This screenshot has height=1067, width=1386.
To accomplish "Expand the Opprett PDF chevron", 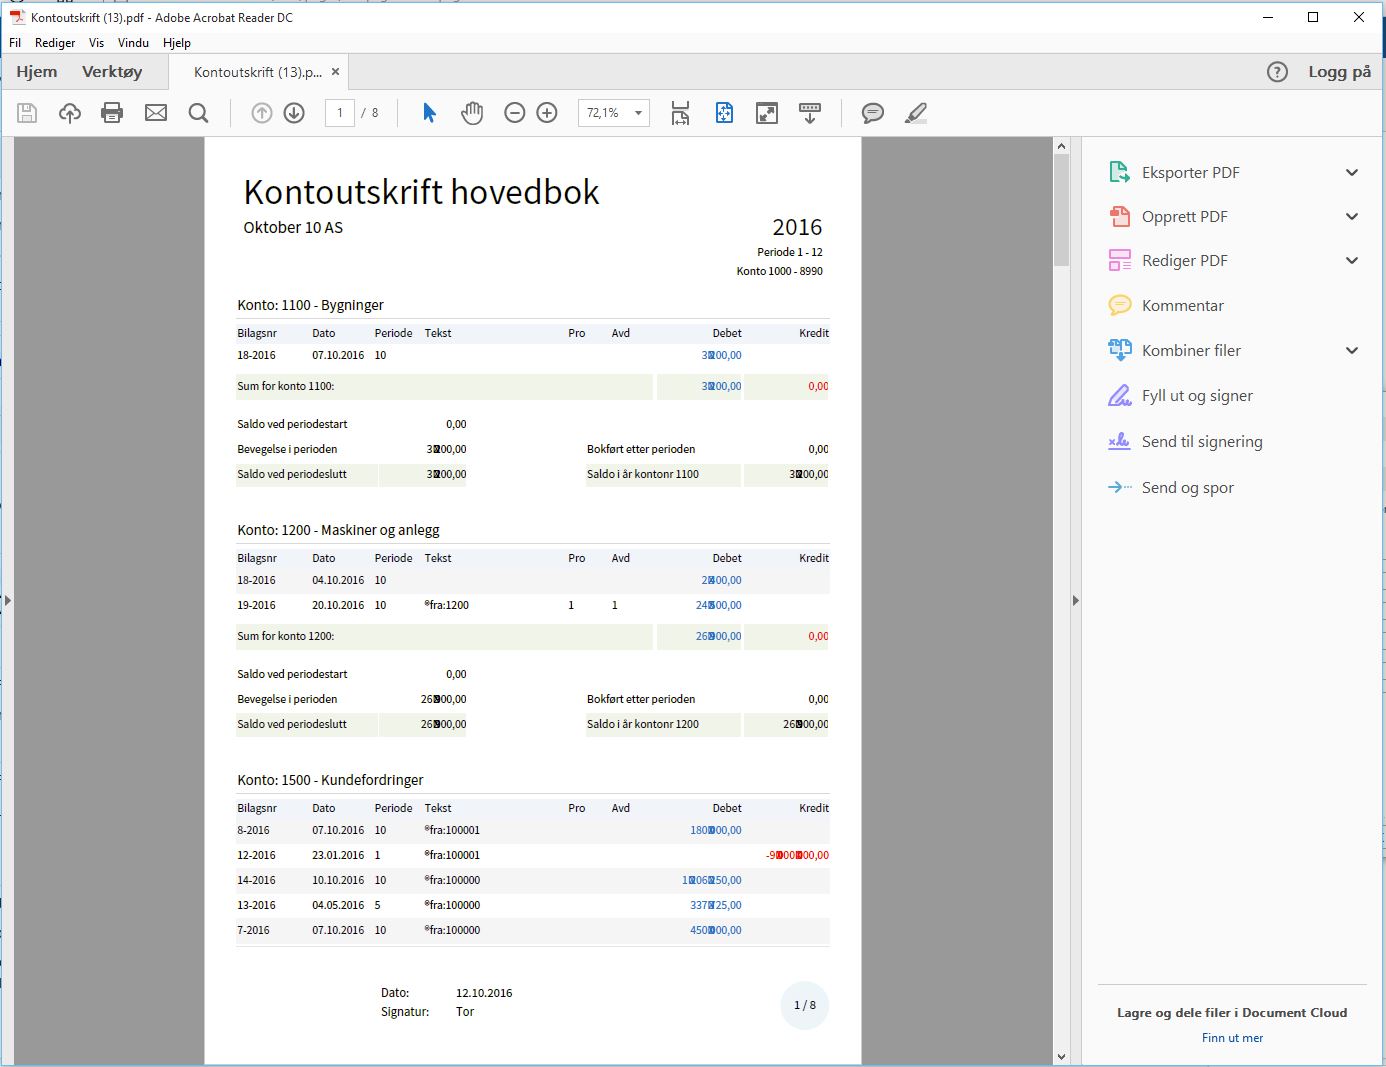I will pos(1352,216).
